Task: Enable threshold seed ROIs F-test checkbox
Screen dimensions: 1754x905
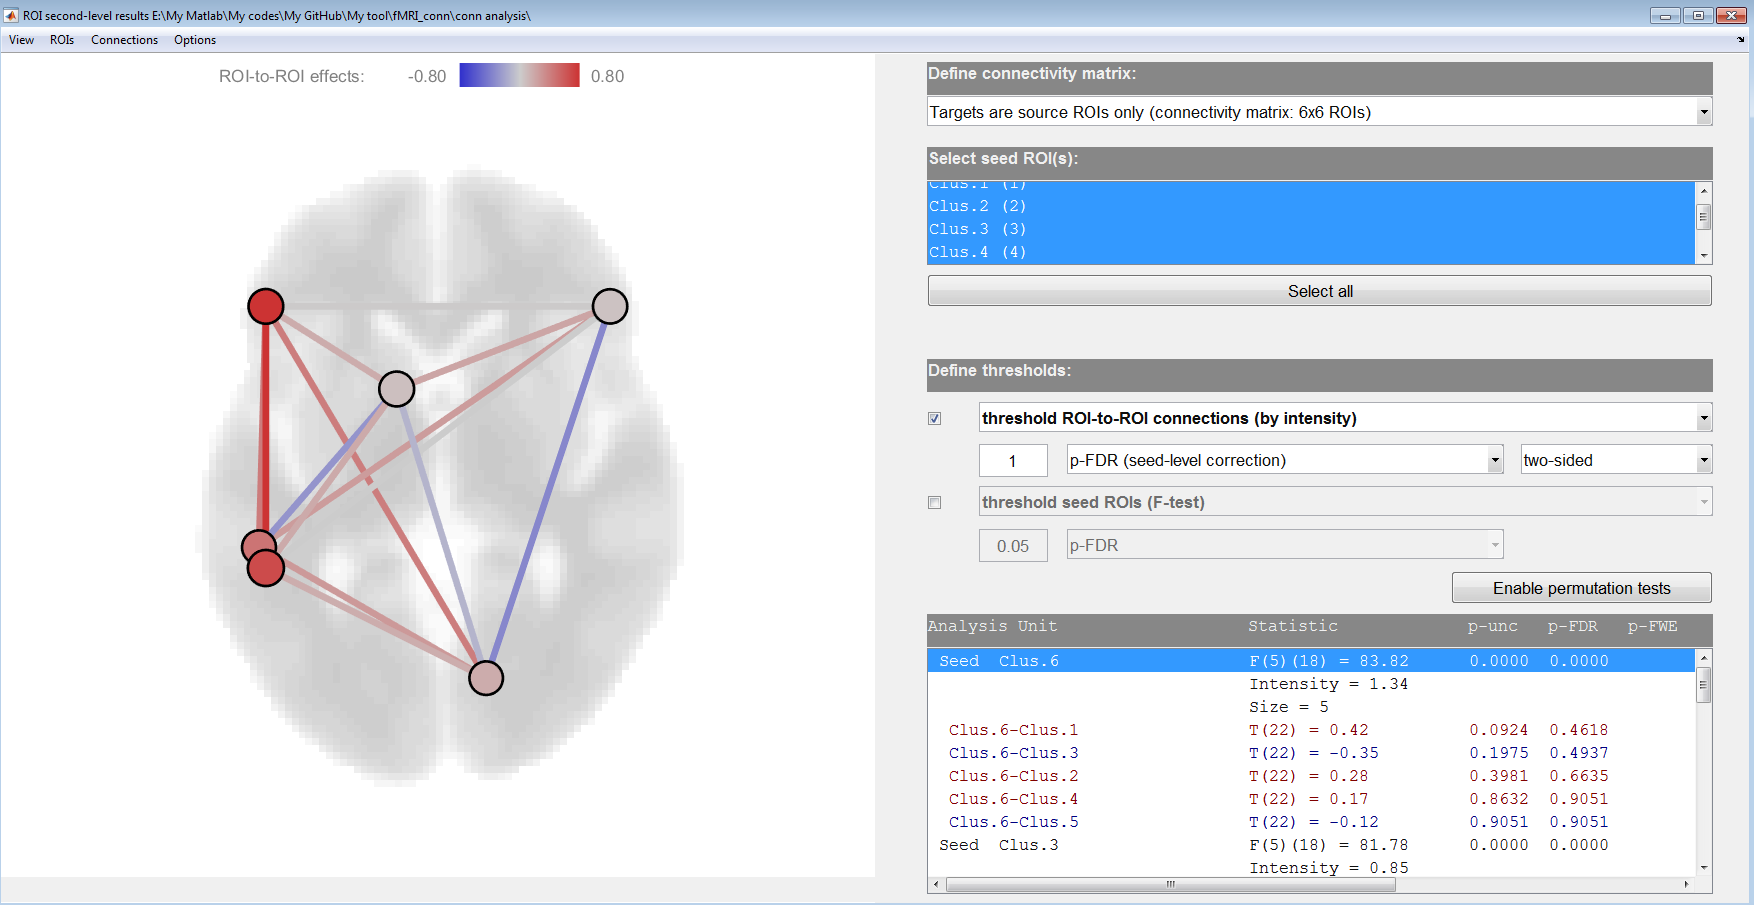Action: tap(935, 503)
